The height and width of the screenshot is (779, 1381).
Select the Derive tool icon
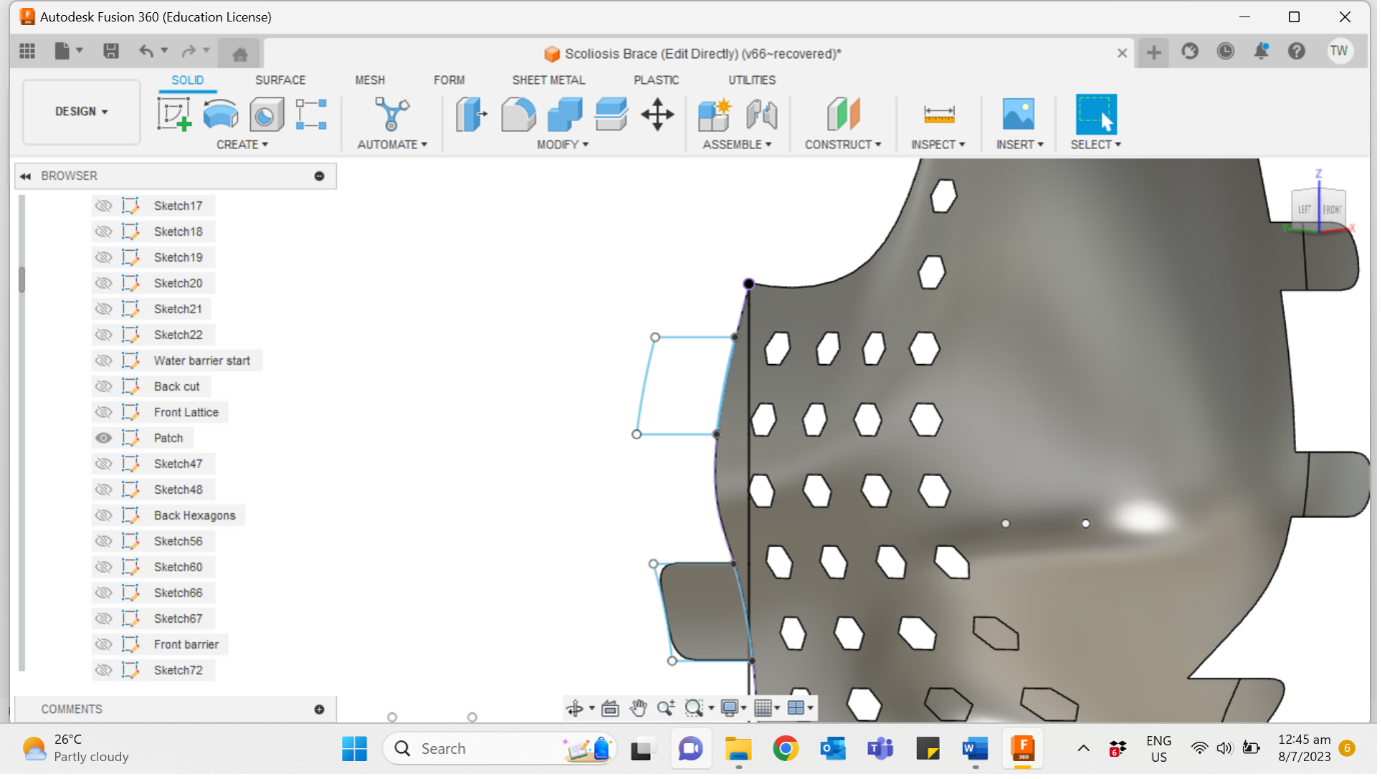pyautogui.click(x=266, y=115)
